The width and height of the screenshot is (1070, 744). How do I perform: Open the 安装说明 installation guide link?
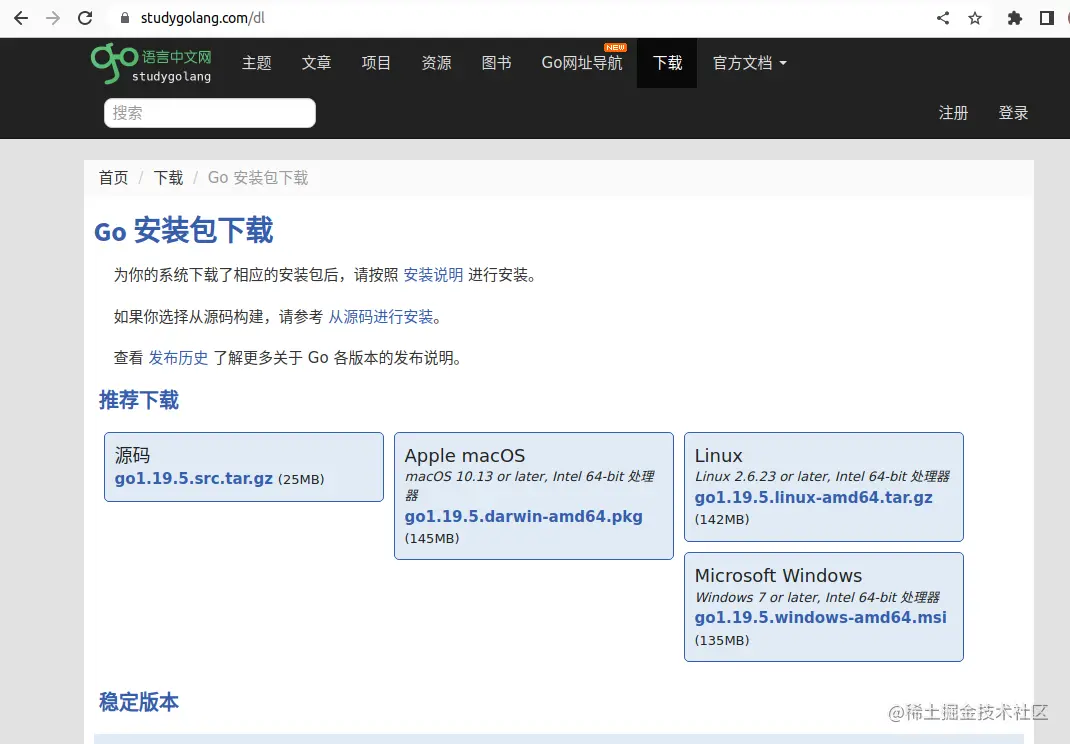click(x=433, y=275)
